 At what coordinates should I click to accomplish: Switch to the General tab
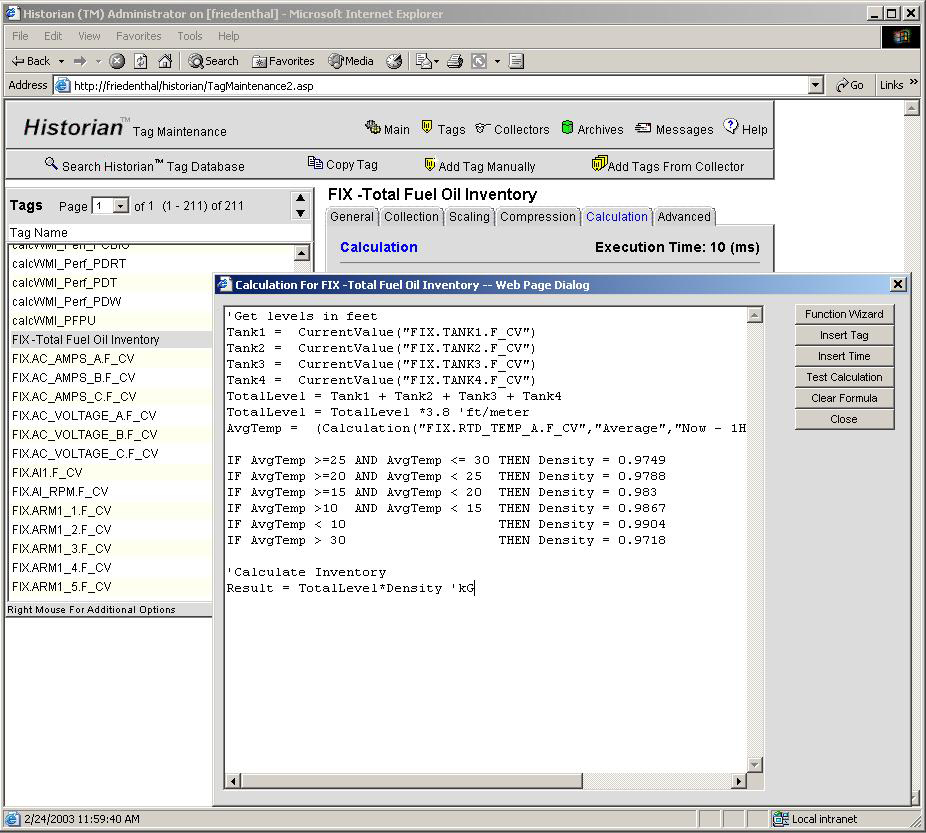point(352,217)
